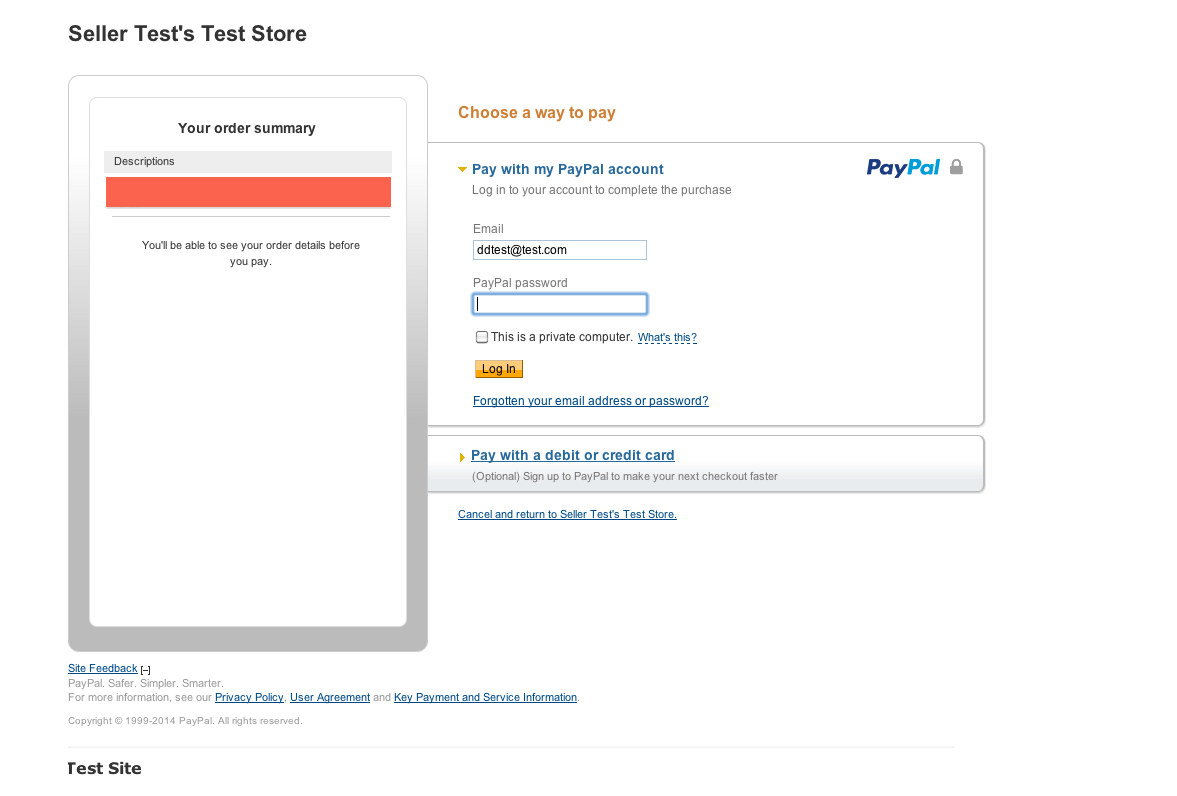Screen dimensions: 1177x796
Task: Click the gray padlock security icon
Action: tap(956, 167)
